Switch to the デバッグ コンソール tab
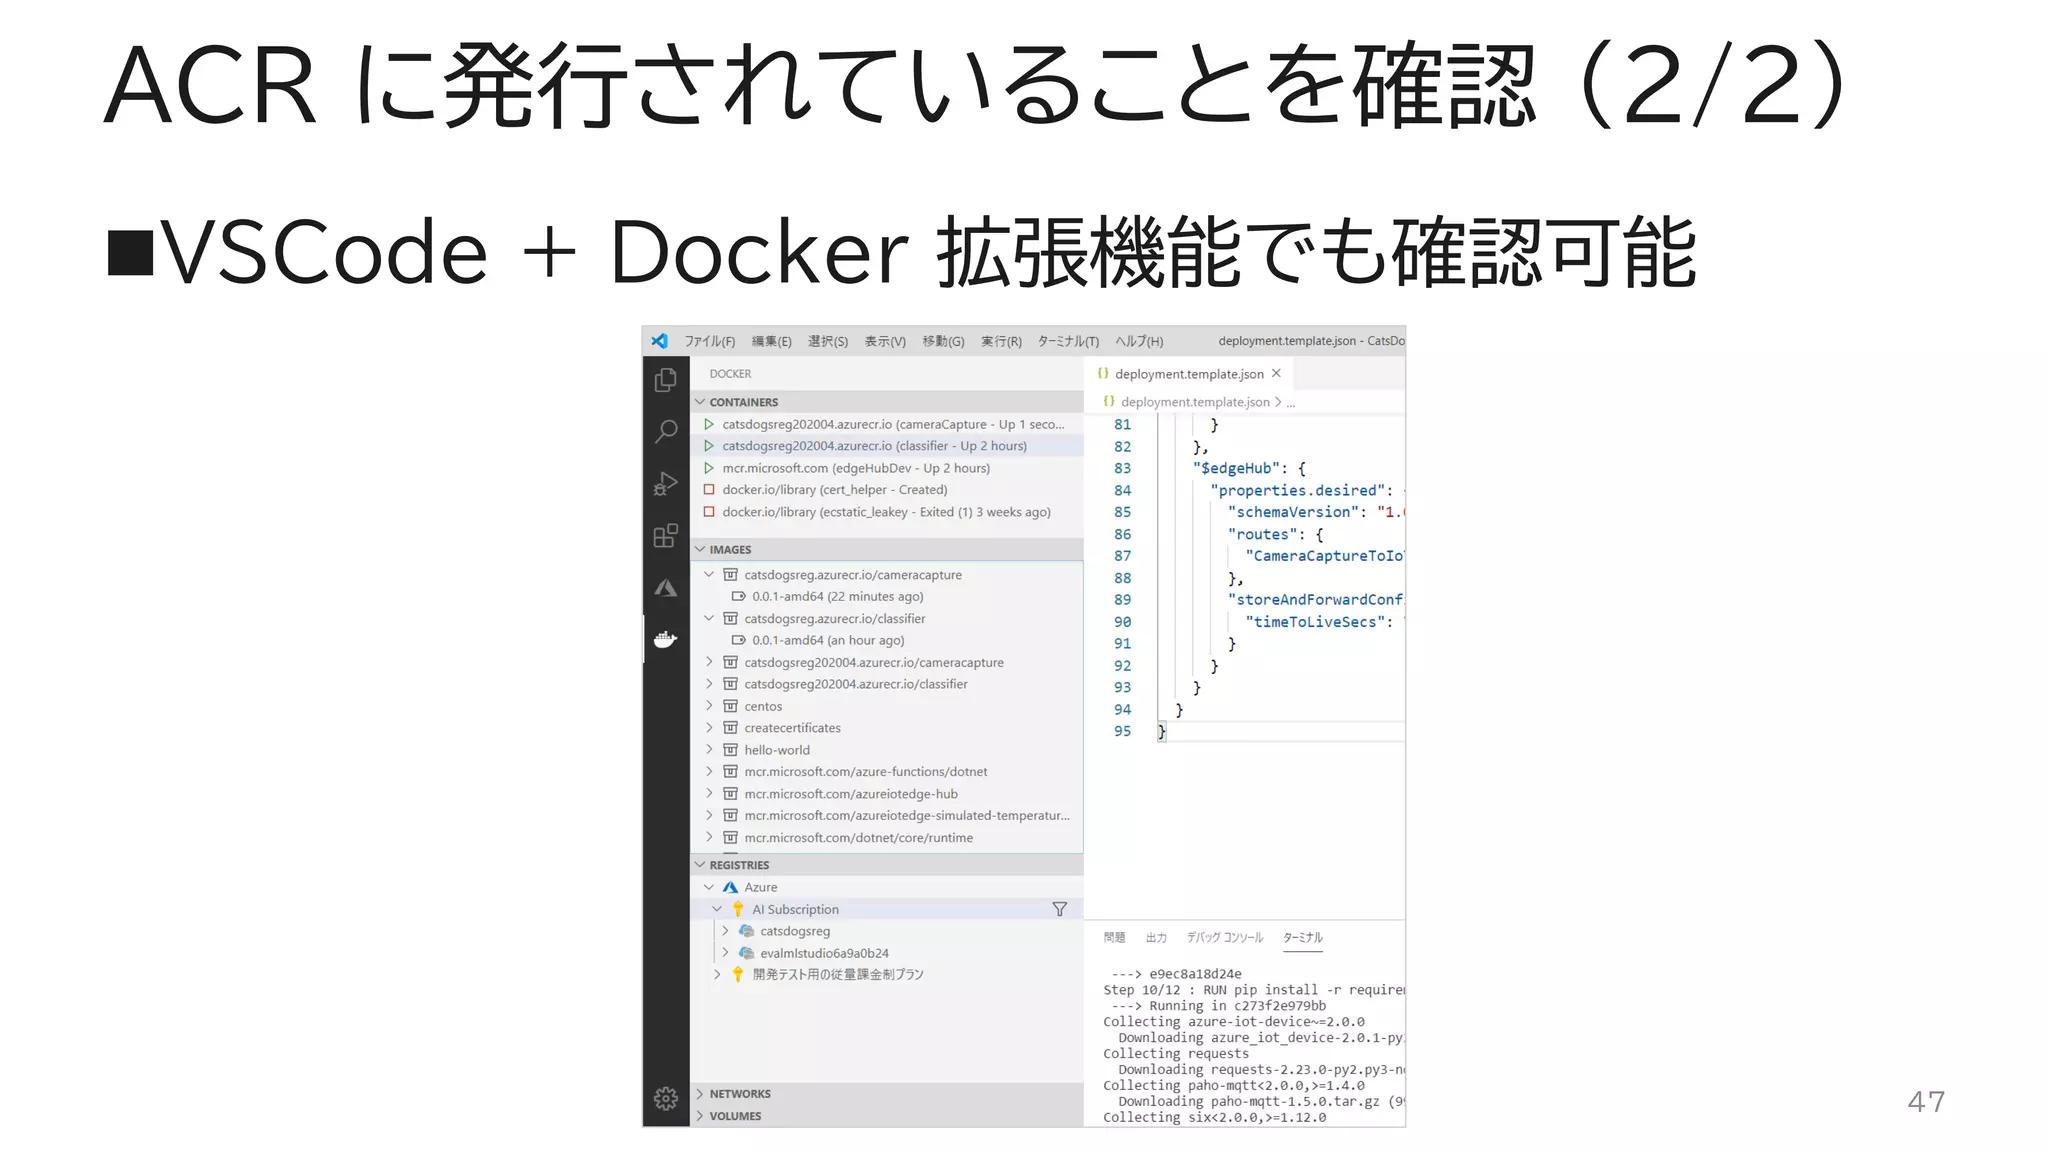Viewport: 2048px width, 1152px height. pos(1225,938)
